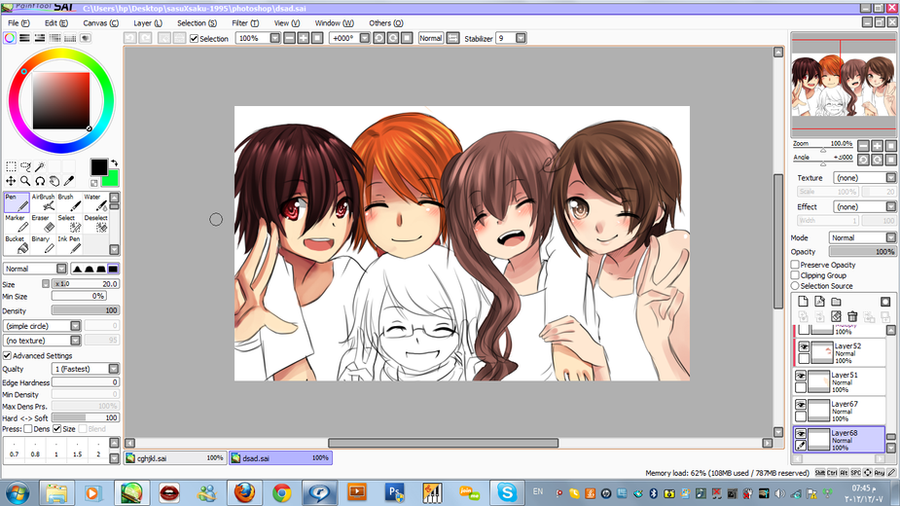Screen dimensions: 900x506
Task: Open the Stabilizer value dropdown
Action: (x=521, y=38)
